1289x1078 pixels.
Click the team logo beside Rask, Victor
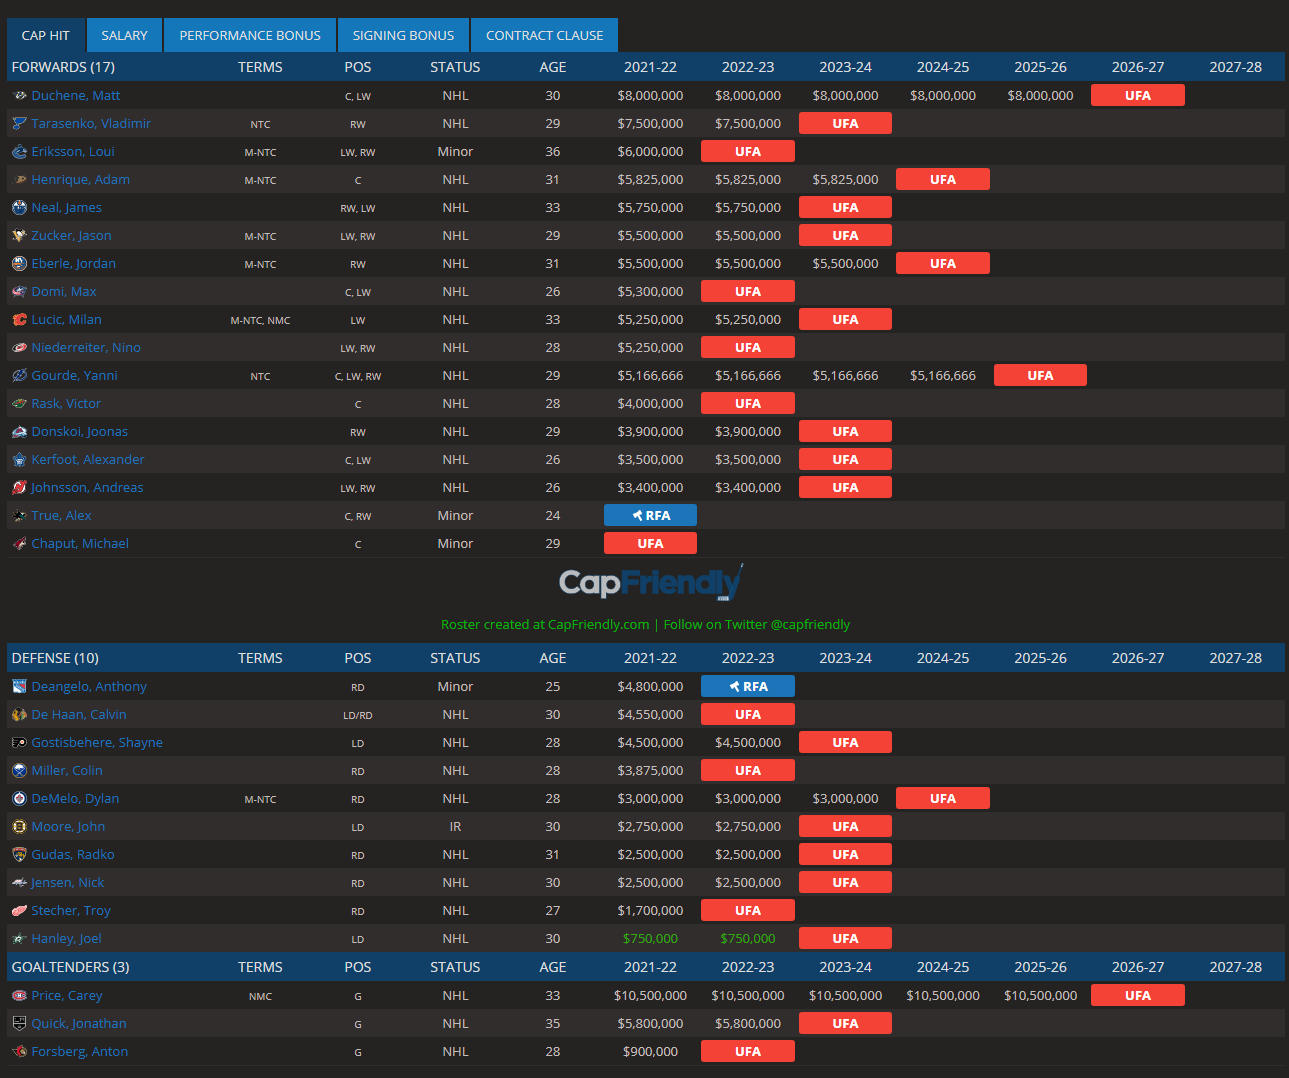(x=19, y=404)
